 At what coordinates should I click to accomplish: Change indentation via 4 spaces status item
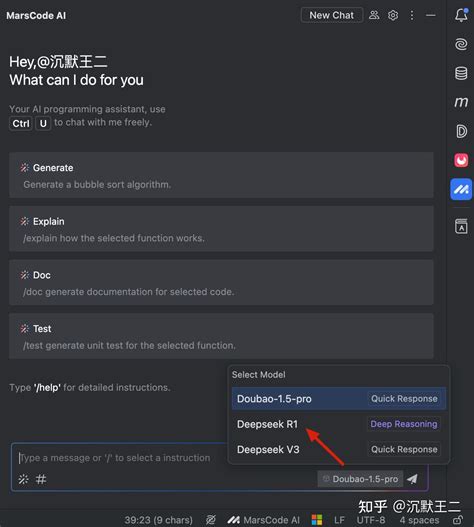tap(419, 520)
